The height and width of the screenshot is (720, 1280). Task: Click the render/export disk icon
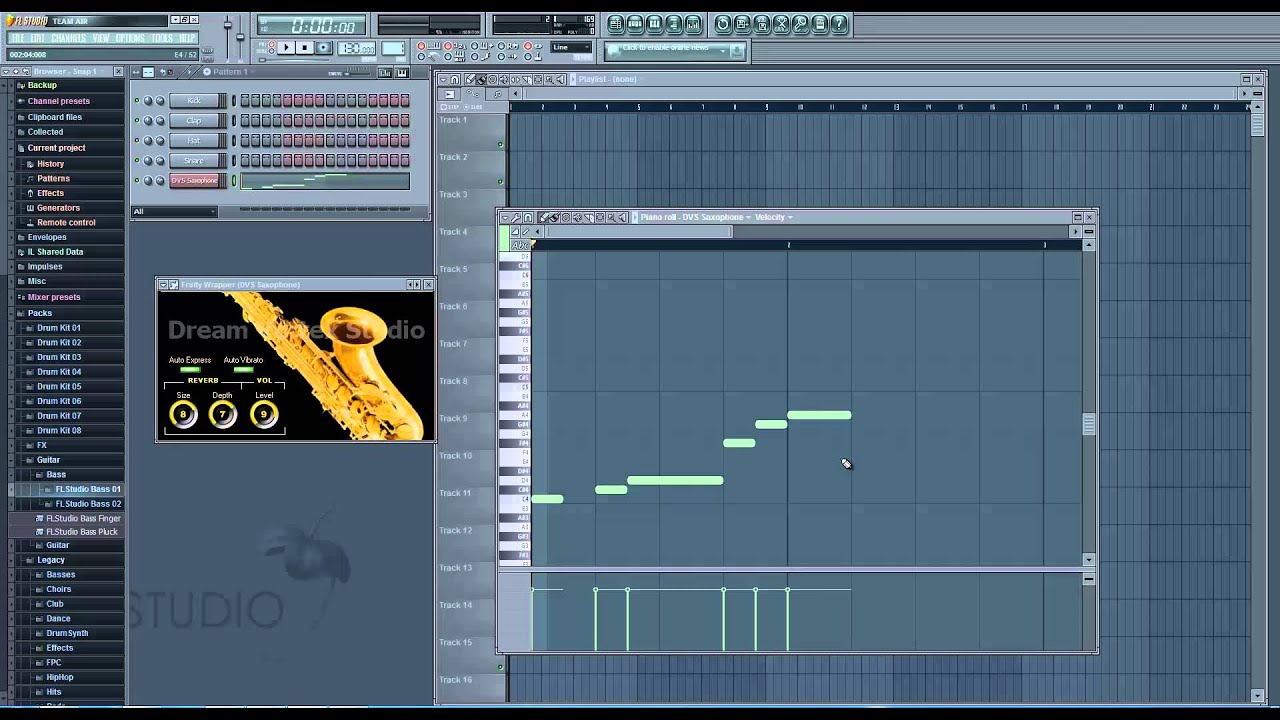click(x=762, y=24)
